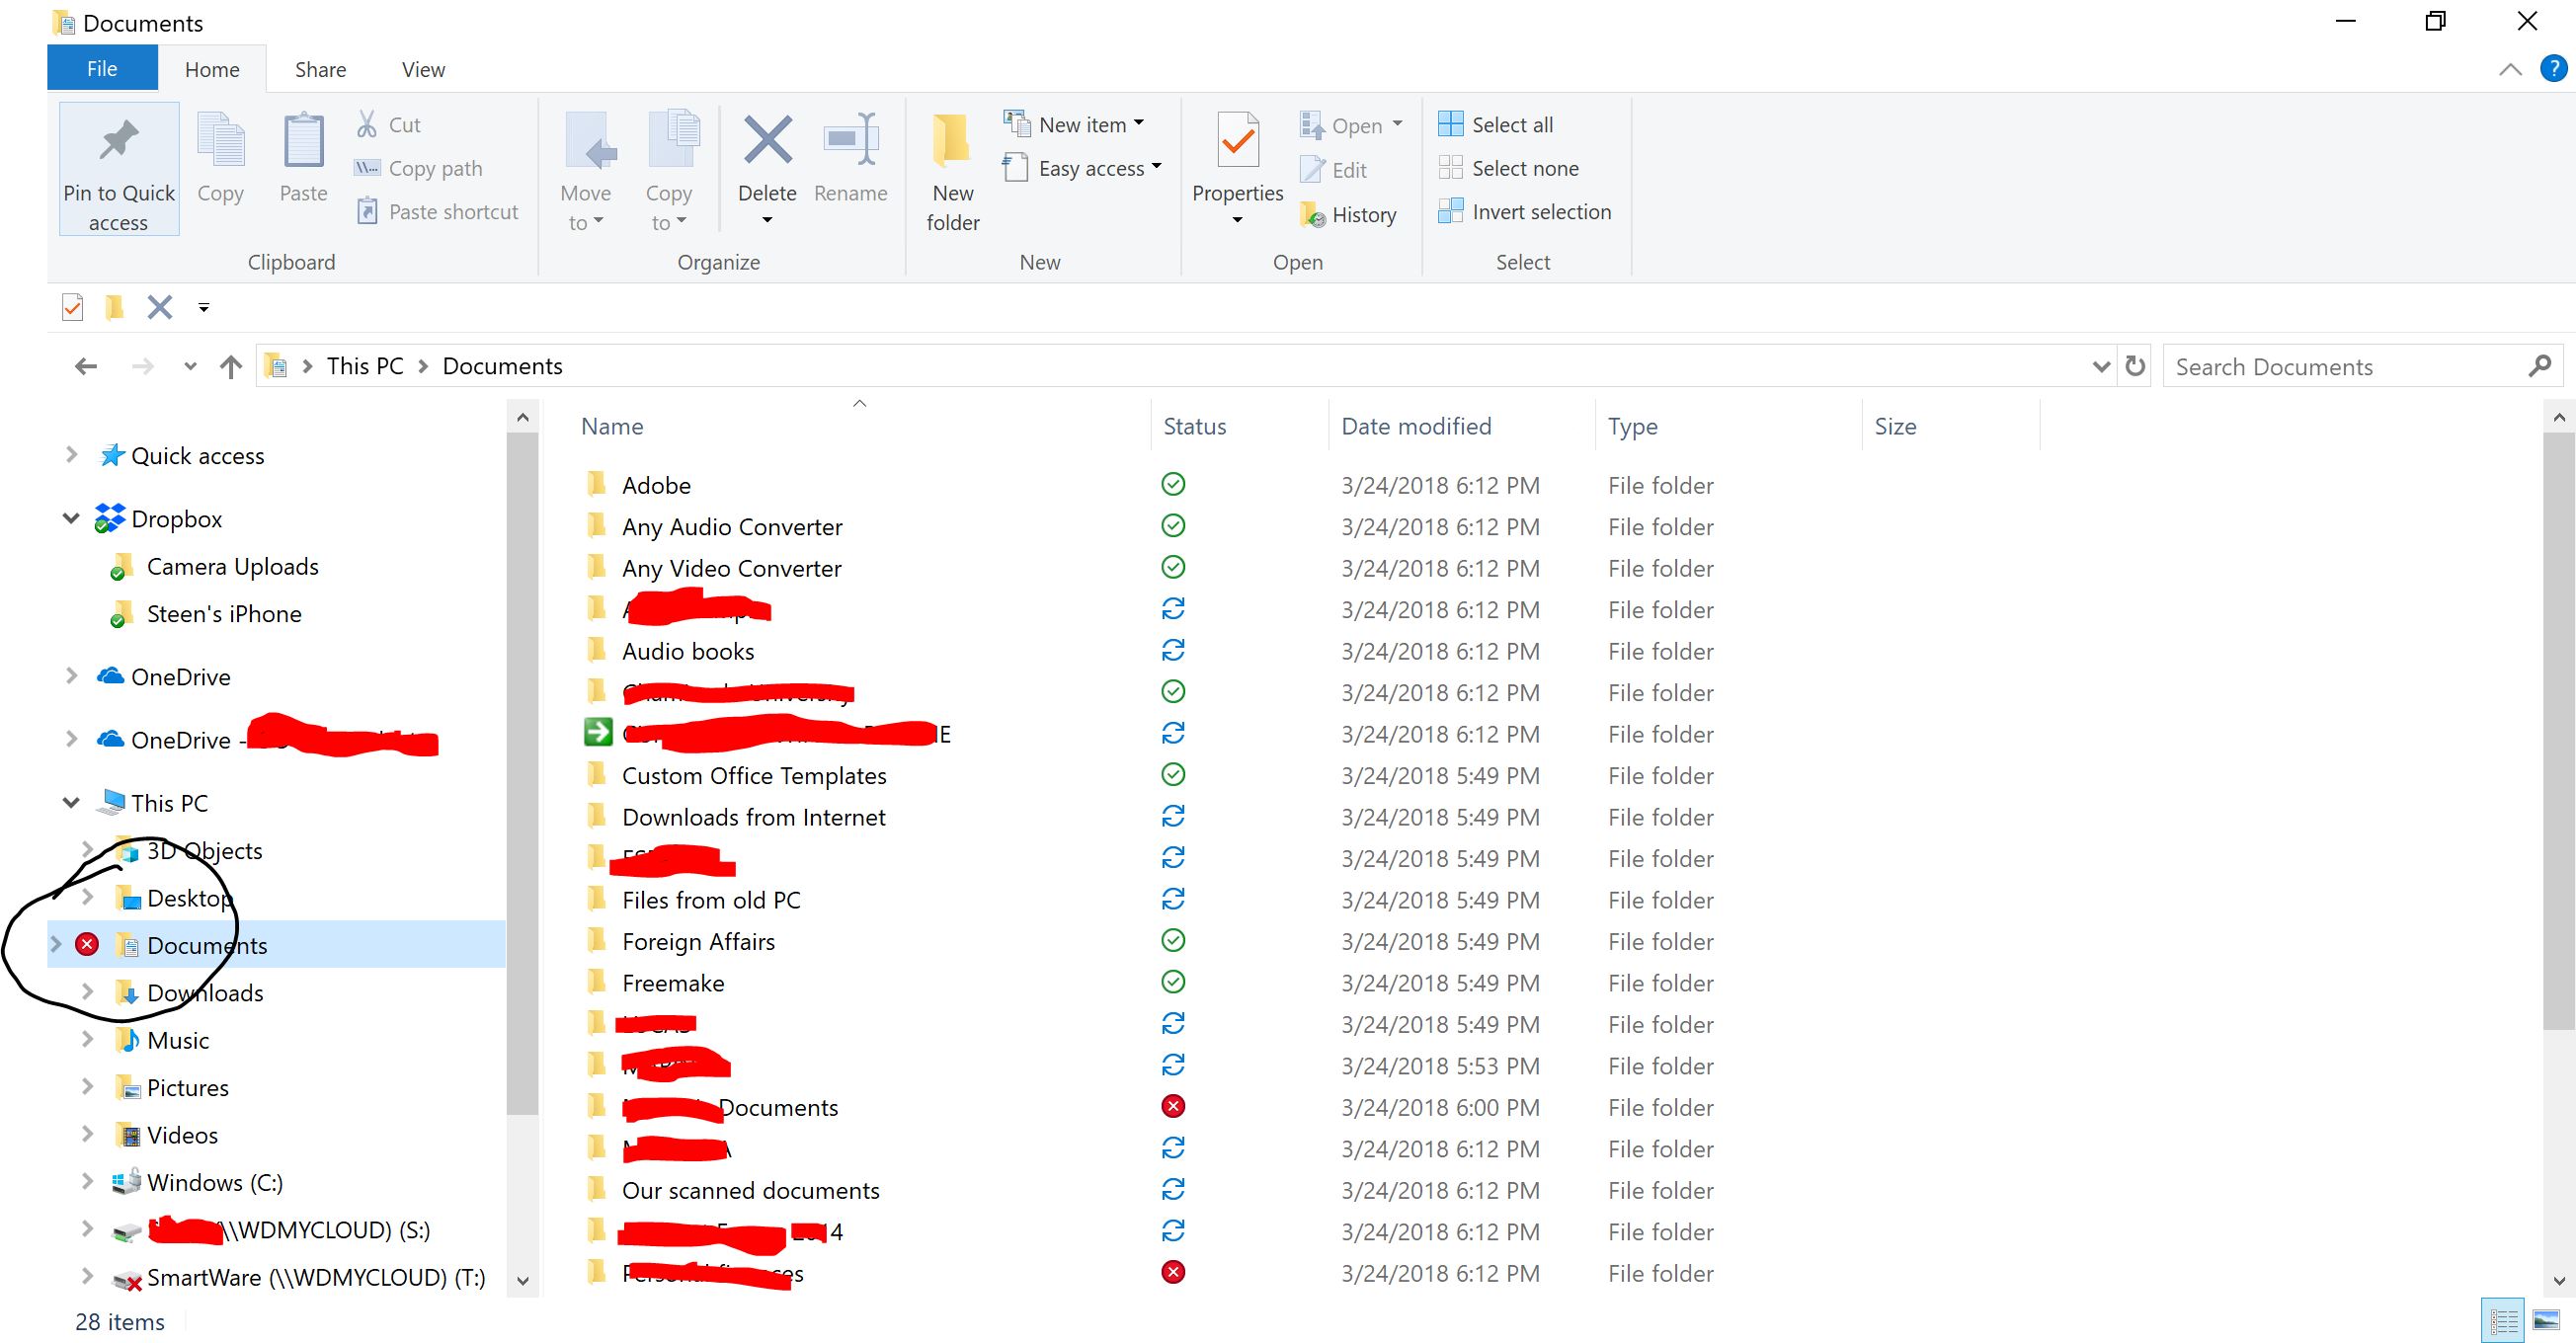Click the History icon
The image size is (2576, 1343).
(x=1312, y=214)
